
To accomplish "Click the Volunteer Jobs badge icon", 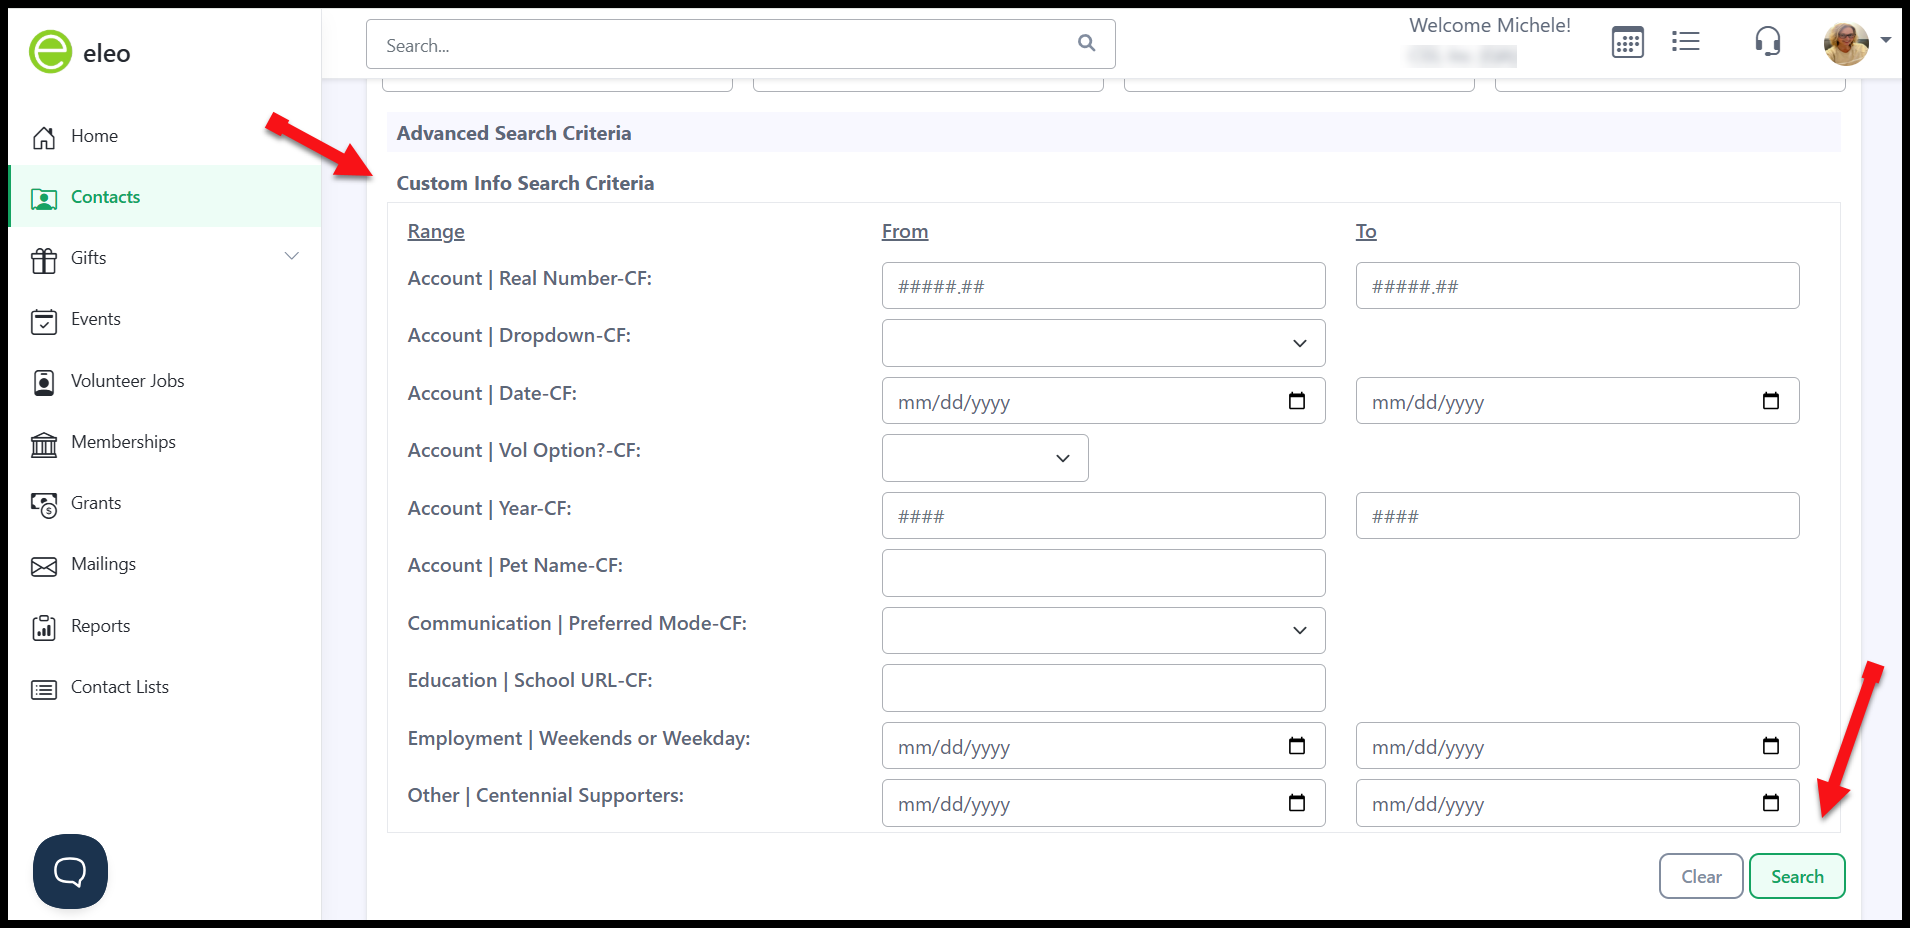I will (x=44, y=382).
